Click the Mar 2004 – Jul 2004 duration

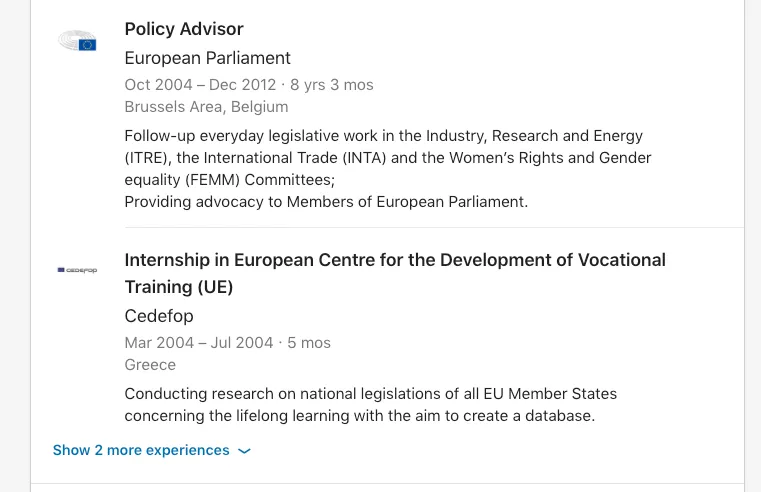click(199, 343)
